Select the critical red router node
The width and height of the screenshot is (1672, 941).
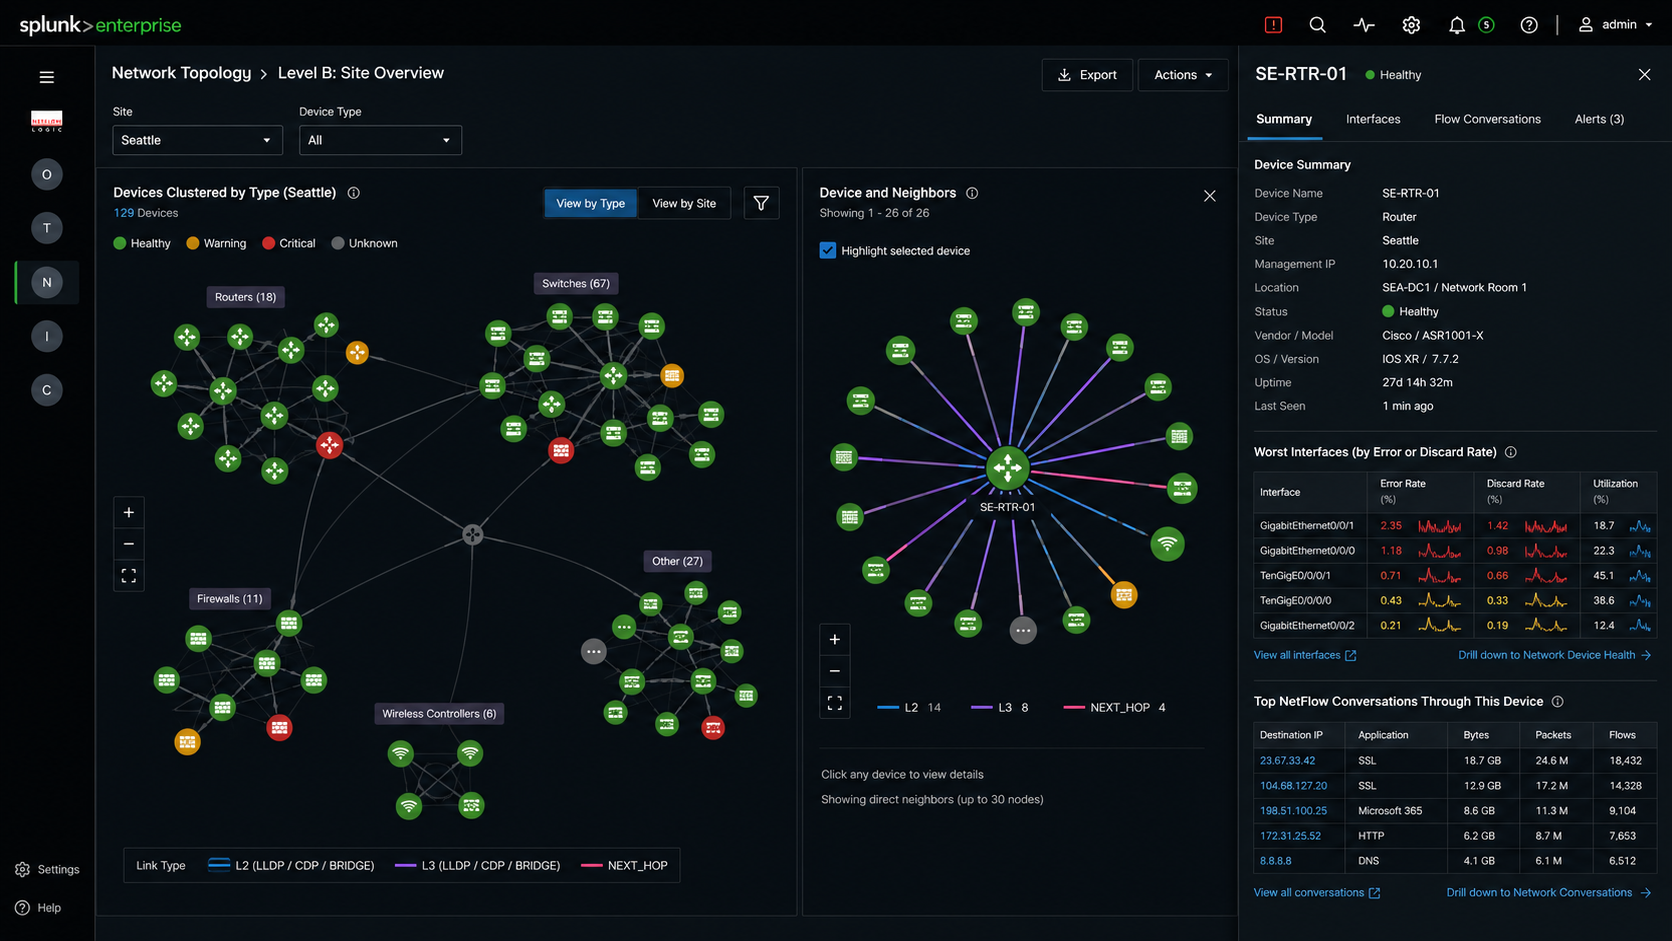pyautogui.click(x=329, y=445)
